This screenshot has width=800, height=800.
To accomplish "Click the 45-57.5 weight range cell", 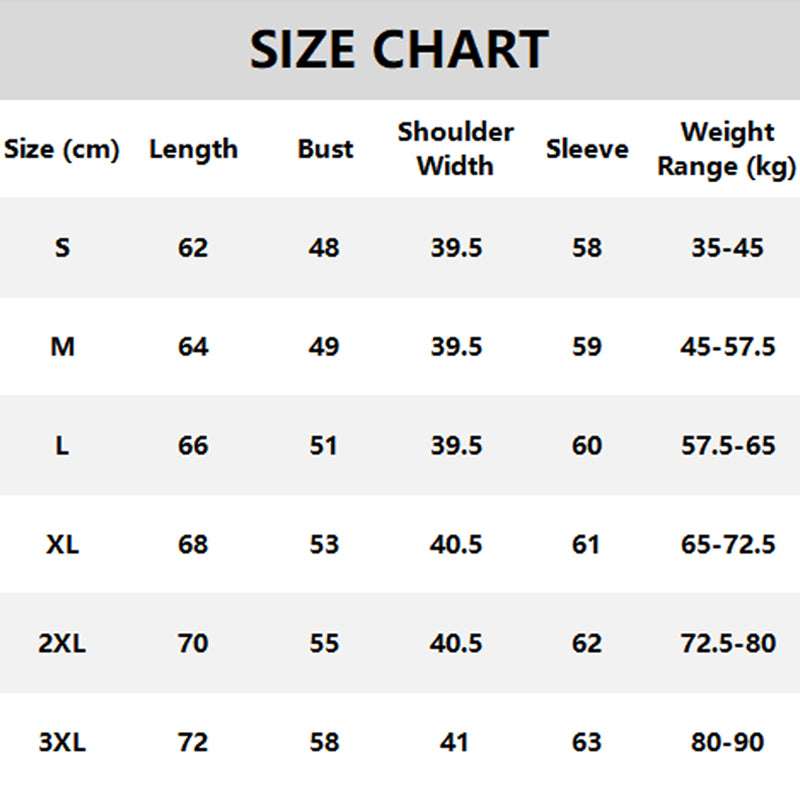I will coord(727,347).
